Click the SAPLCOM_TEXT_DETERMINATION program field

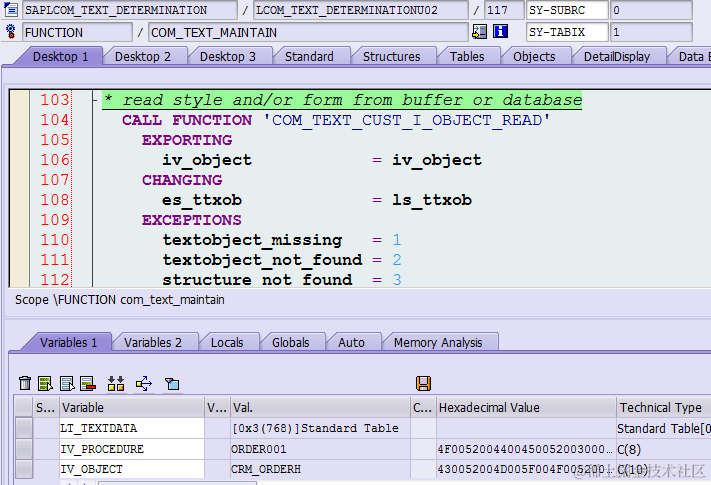click(130, 10)
